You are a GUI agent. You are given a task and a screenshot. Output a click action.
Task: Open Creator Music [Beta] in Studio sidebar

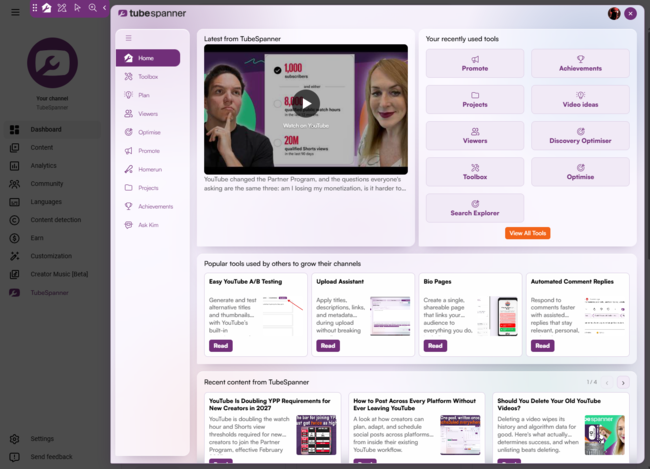click(x=52, y=274)
